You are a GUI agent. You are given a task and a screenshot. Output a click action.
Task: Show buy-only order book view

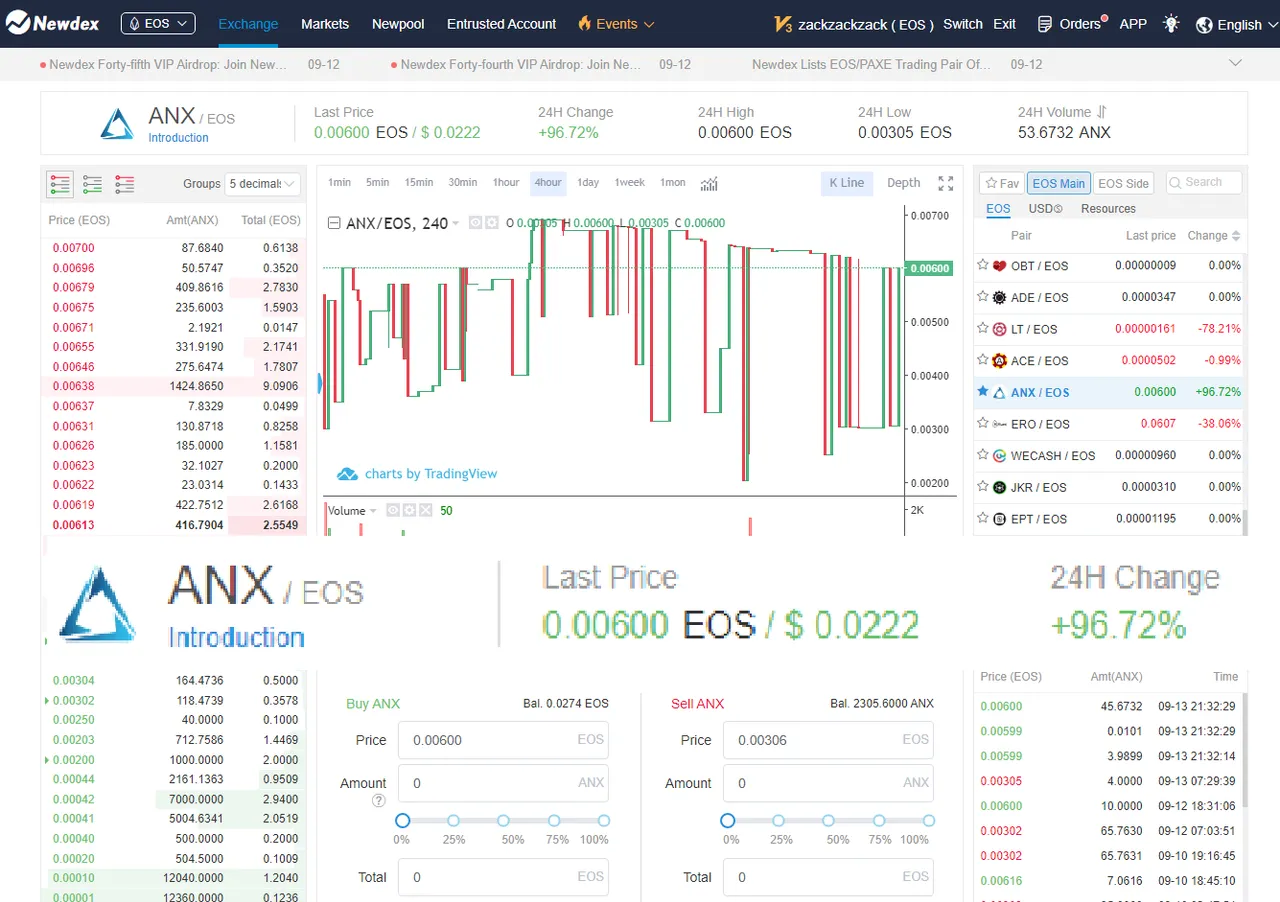click(92, 184)
